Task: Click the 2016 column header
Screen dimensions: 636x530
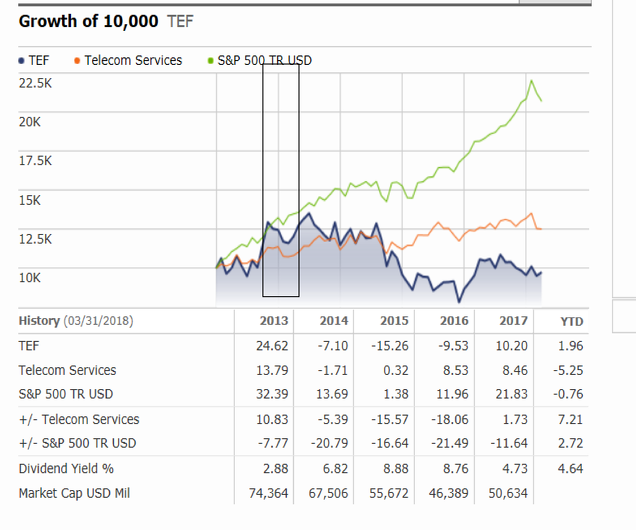Action: point(454,321)
